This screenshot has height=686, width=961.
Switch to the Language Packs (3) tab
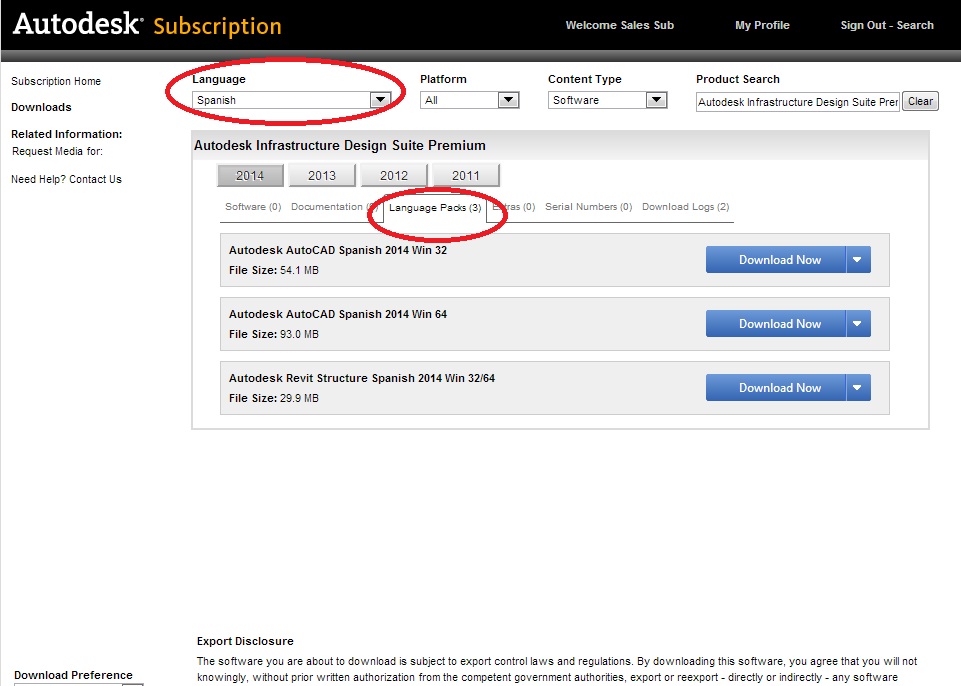pyautogui.click(x=435, y=208)
